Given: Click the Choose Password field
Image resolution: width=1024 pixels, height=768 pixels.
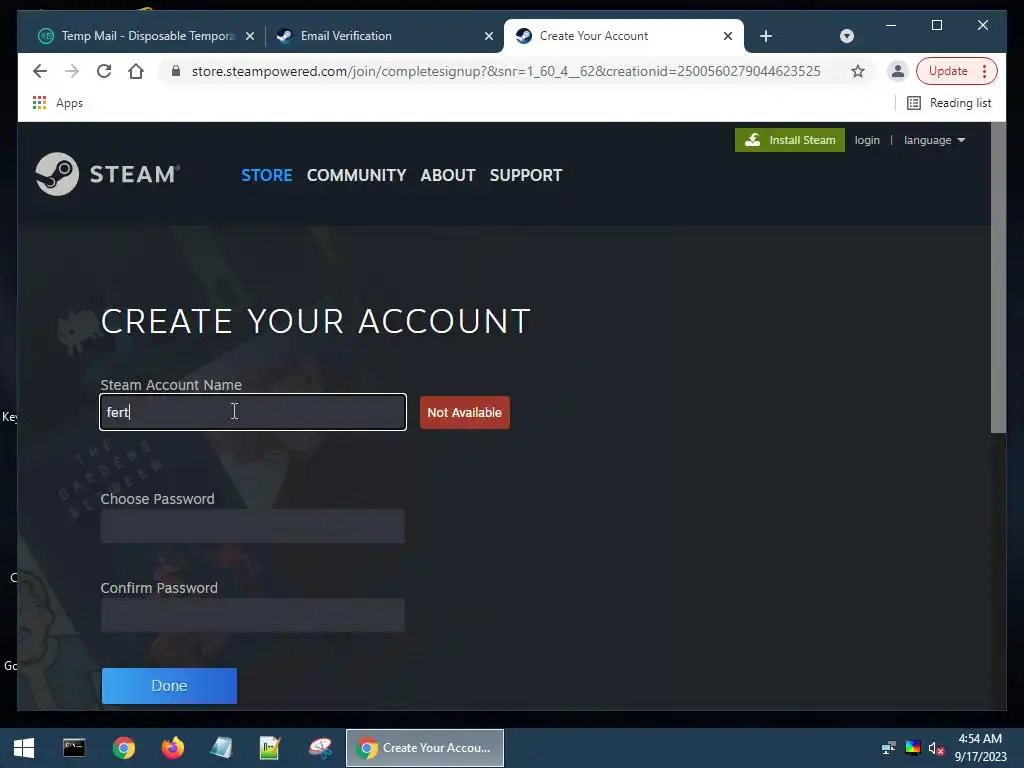Looking at the screenshot, I should coord(253,526).
